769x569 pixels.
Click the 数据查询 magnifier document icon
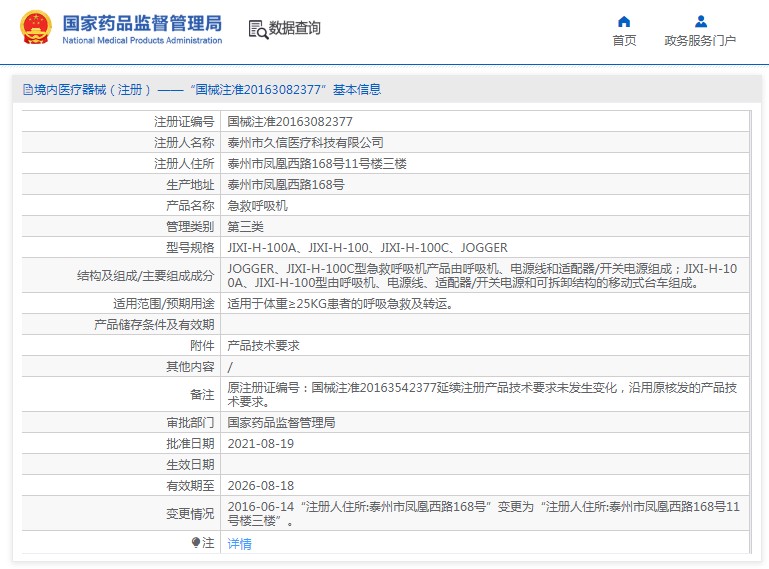[257, 29]
